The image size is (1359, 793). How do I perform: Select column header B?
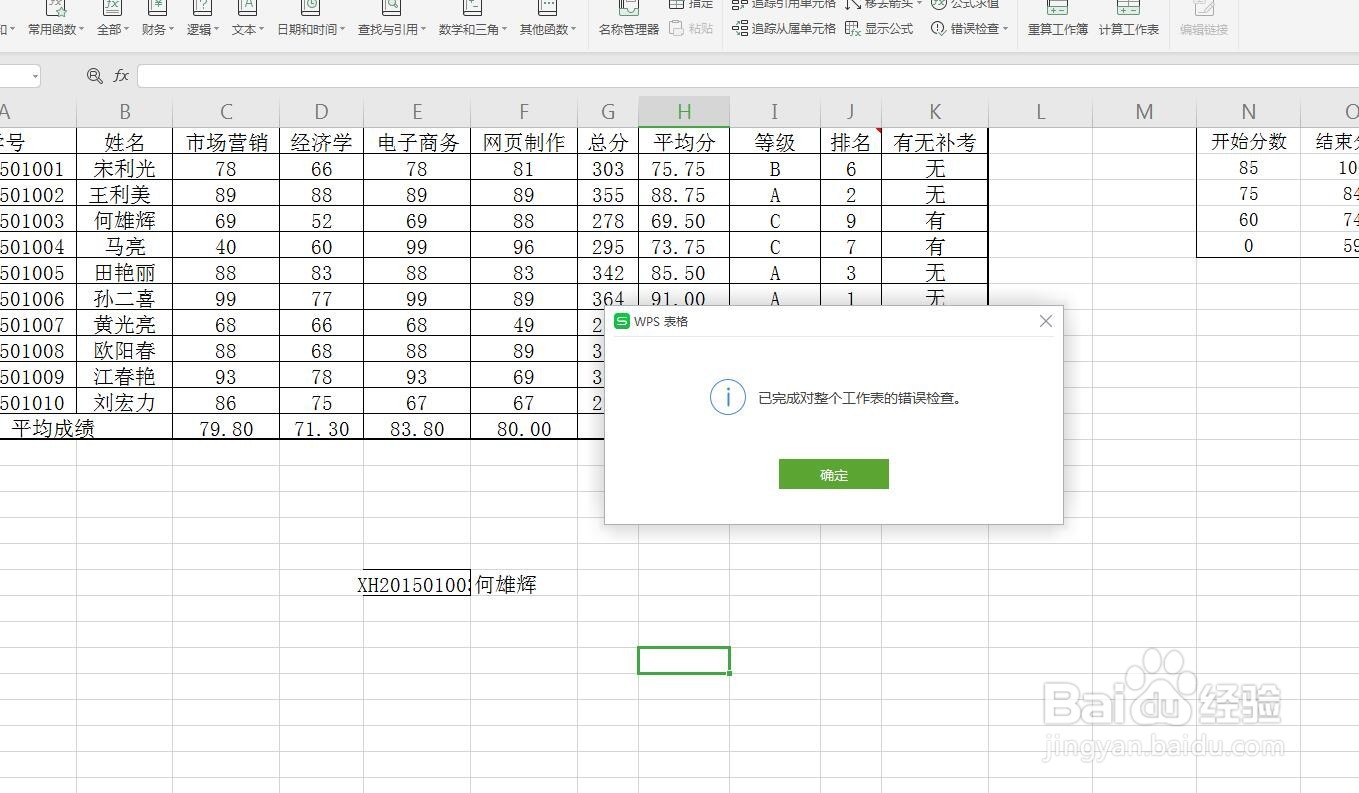click(x=124, y=112)
